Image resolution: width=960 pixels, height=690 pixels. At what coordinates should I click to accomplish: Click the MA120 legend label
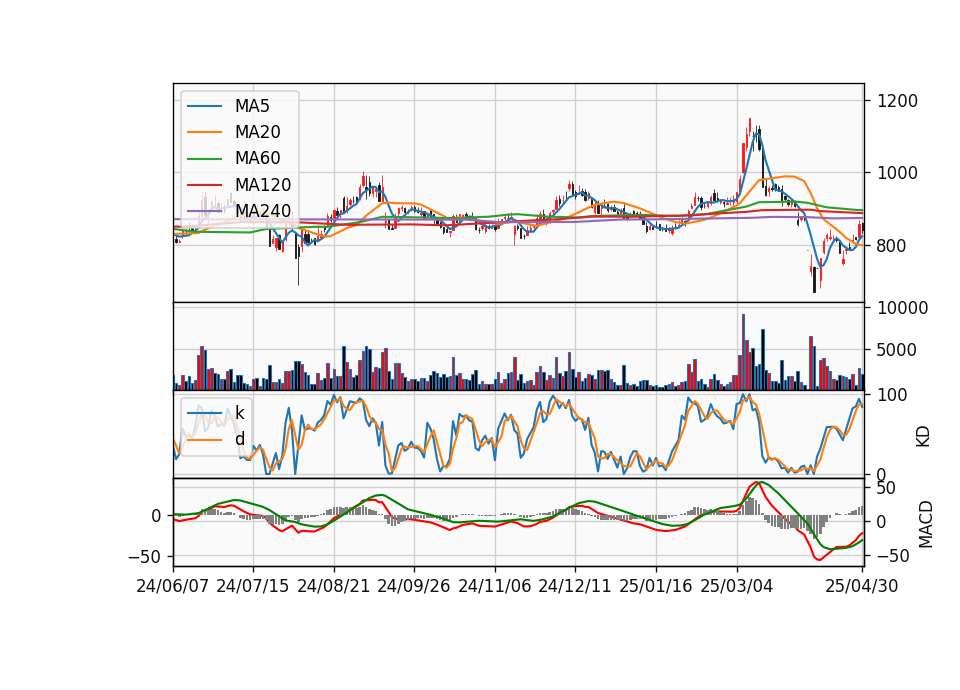pyautogui.click(x=263, y=185)
